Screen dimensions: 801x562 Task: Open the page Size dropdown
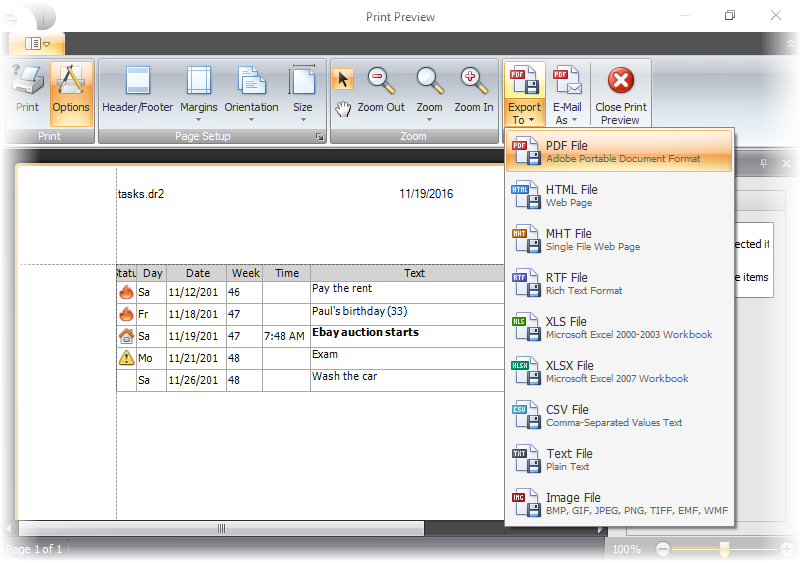pyautogui.click(x=302, y=93)
